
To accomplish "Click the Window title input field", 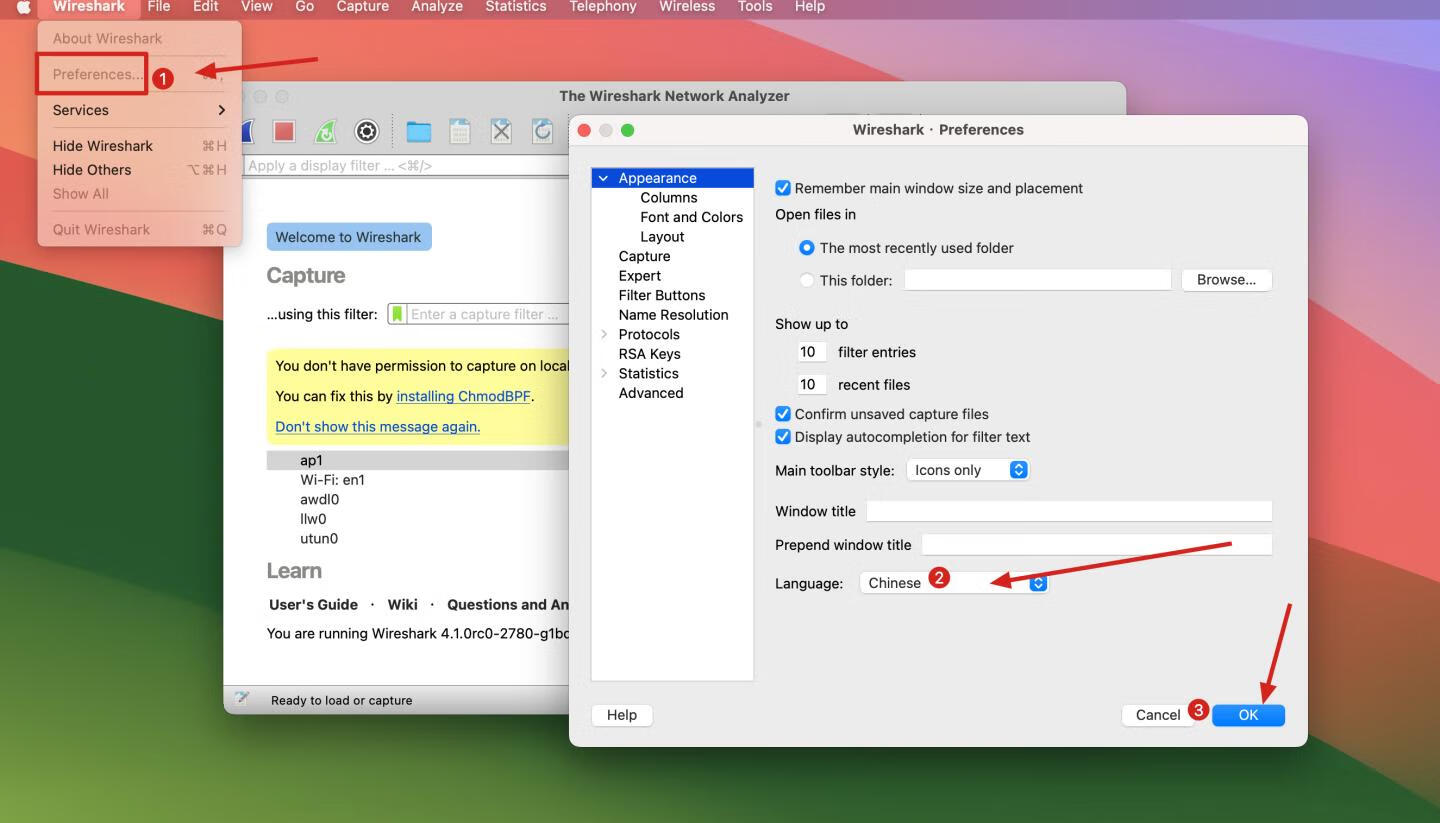I will click(x=1069, y=511).
